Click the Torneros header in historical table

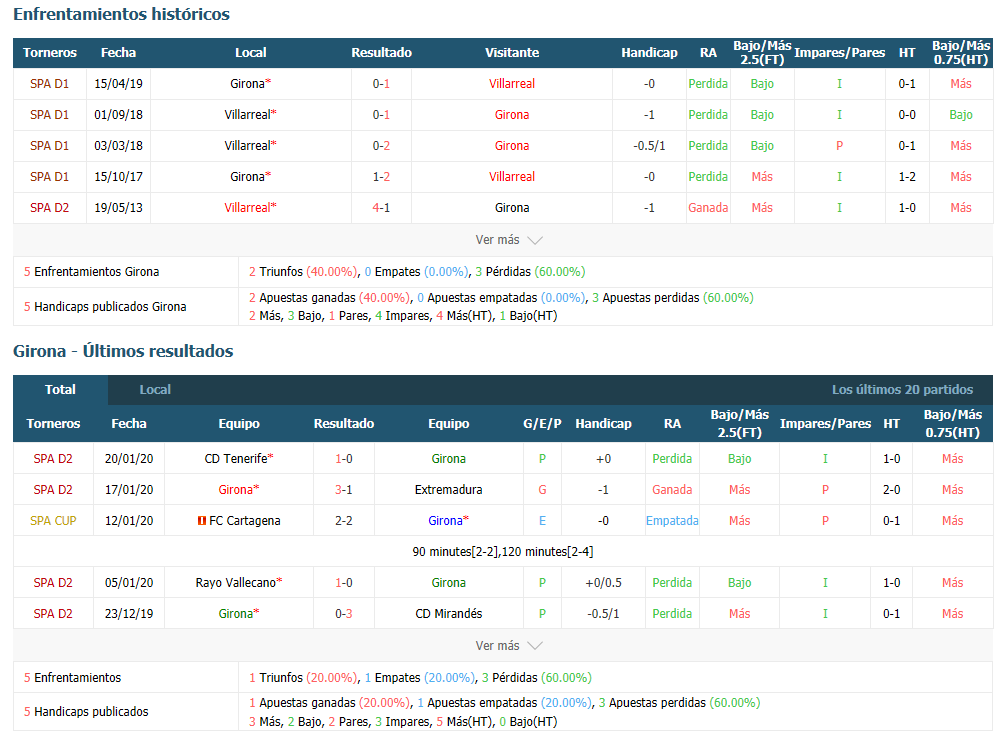49,53
